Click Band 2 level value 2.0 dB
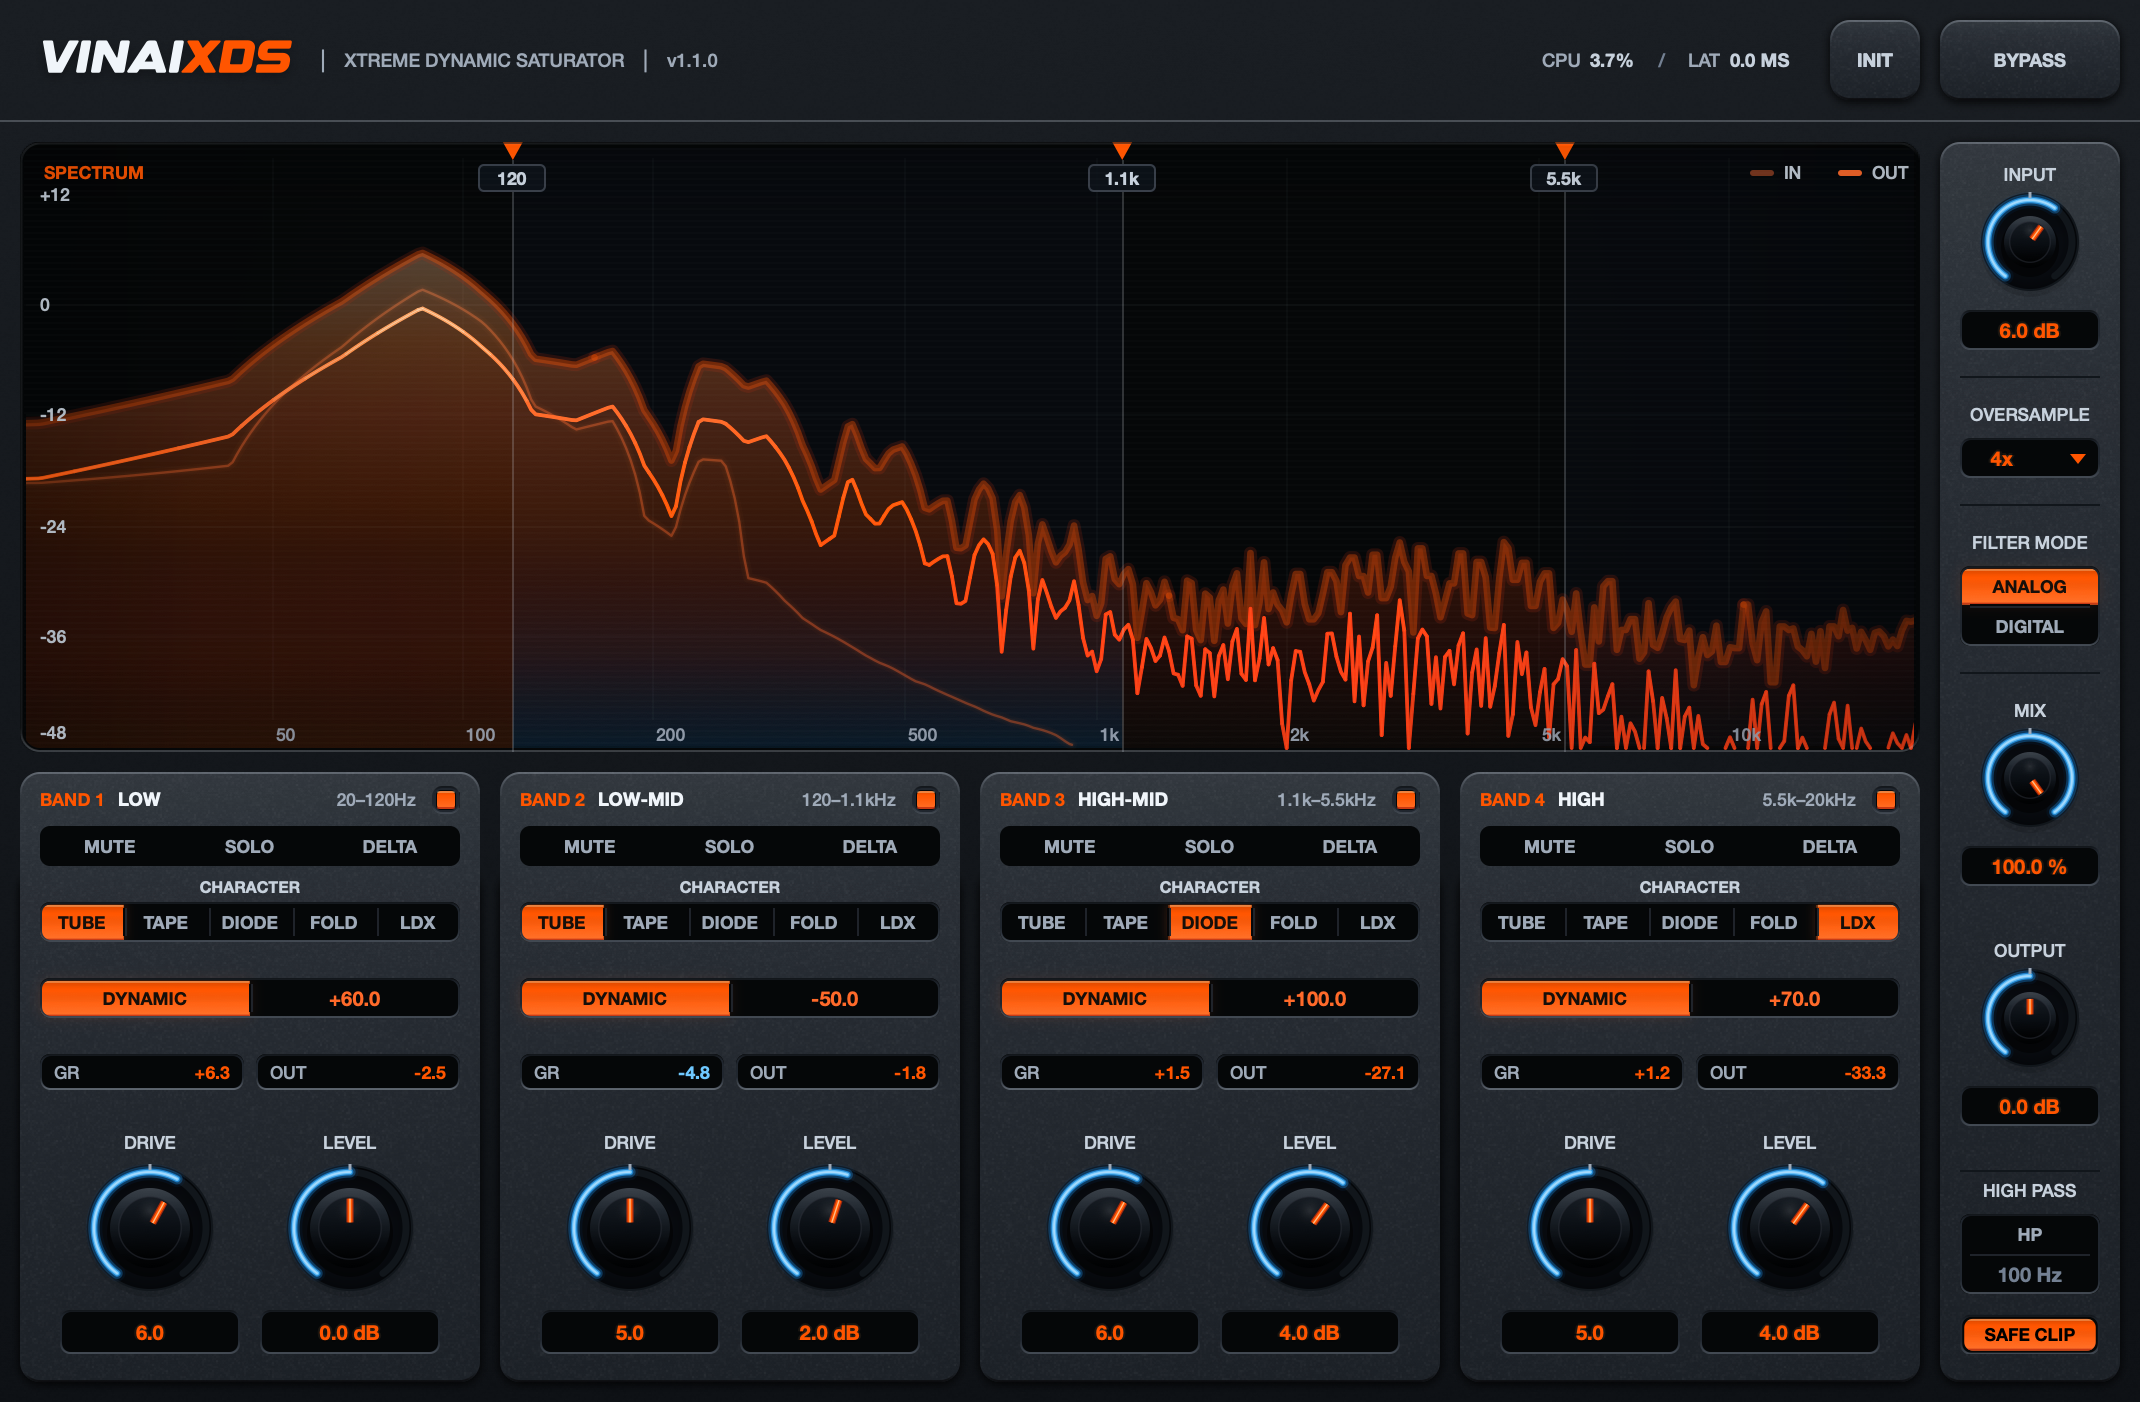Viewport: 2140px width, 1402px height. 830,1333
